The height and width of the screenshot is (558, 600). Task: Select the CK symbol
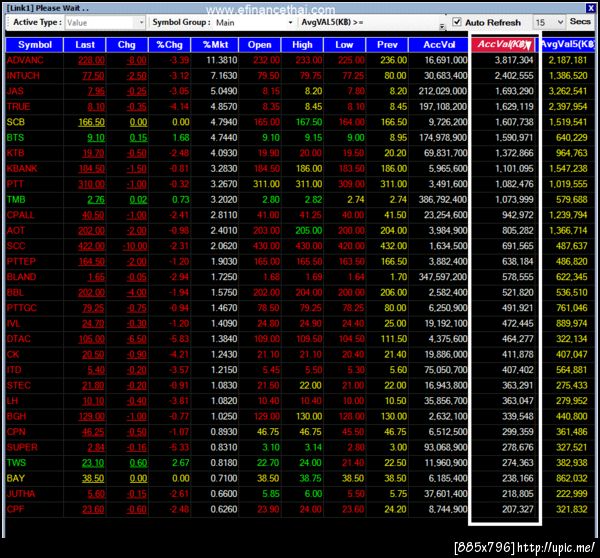[13, 355]
